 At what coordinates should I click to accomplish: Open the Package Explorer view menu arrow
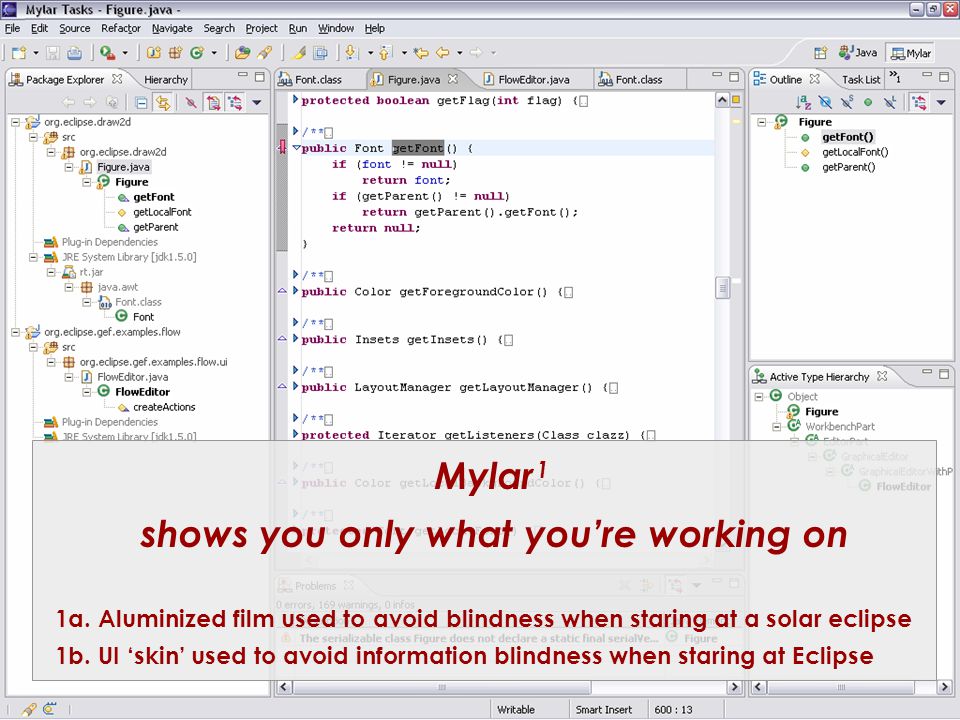coord(257,103)
